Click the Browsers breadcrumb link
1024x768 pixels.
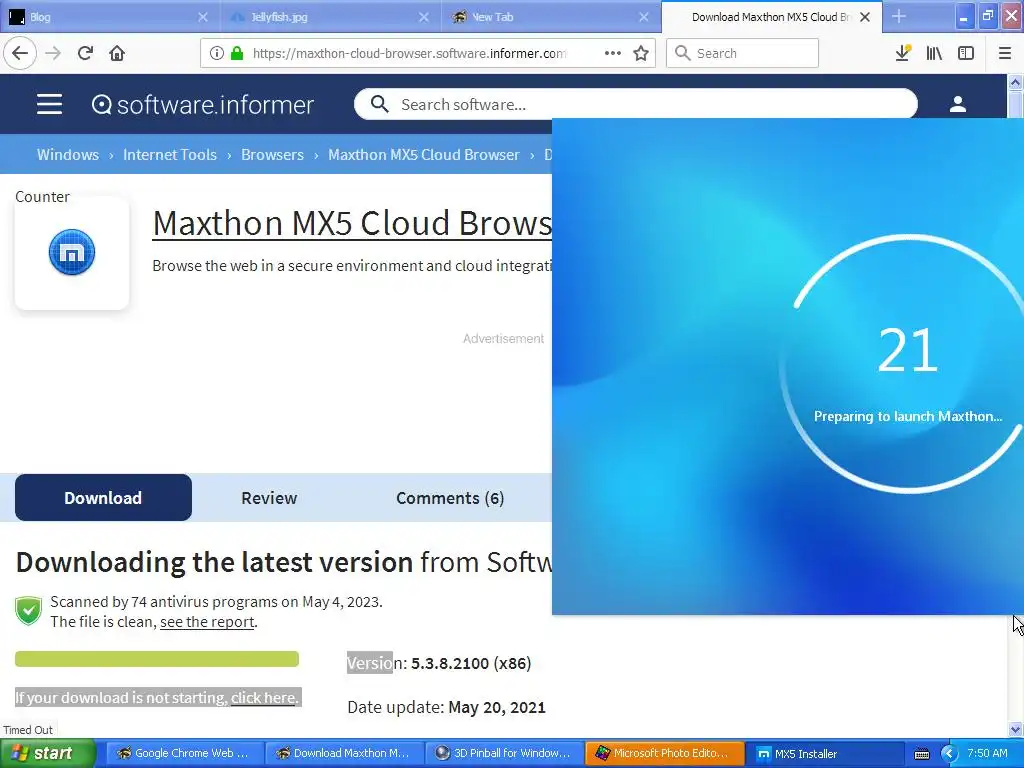click(x=272, y=155)
